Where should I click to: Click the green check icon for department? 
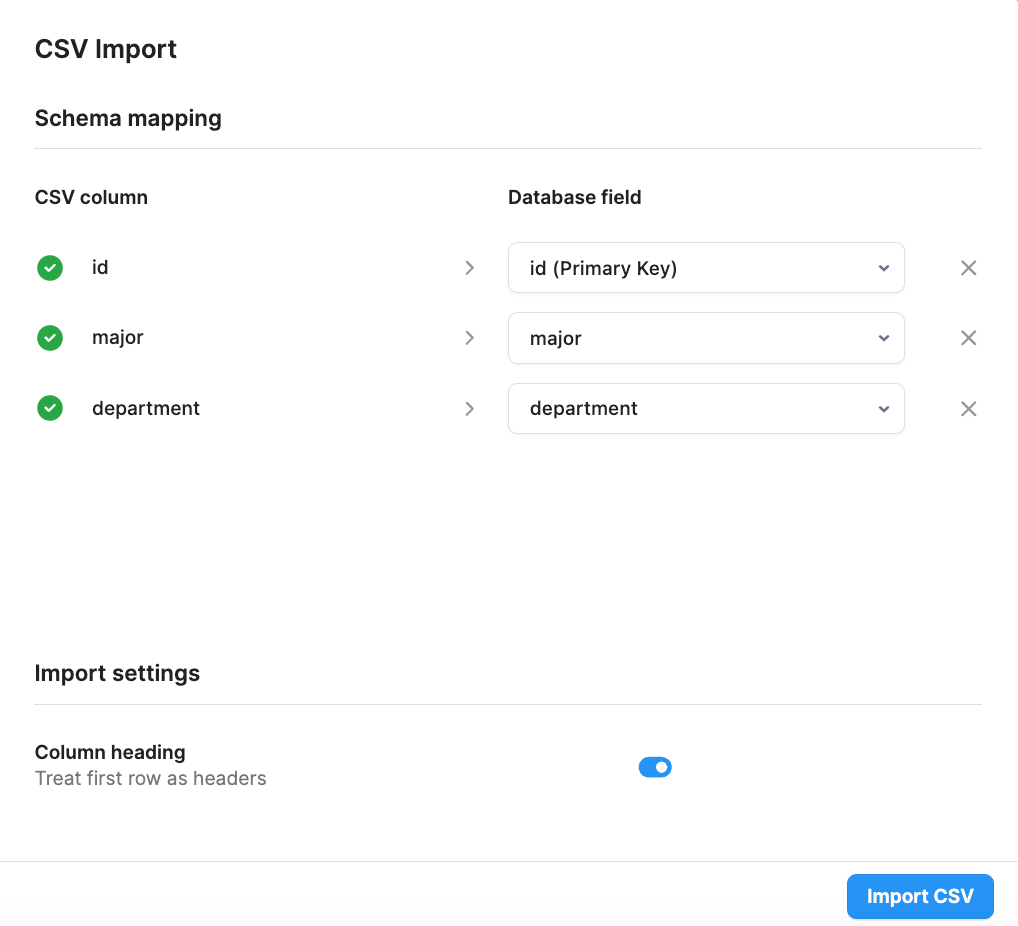pyautogui.click(x=50, y=408)
